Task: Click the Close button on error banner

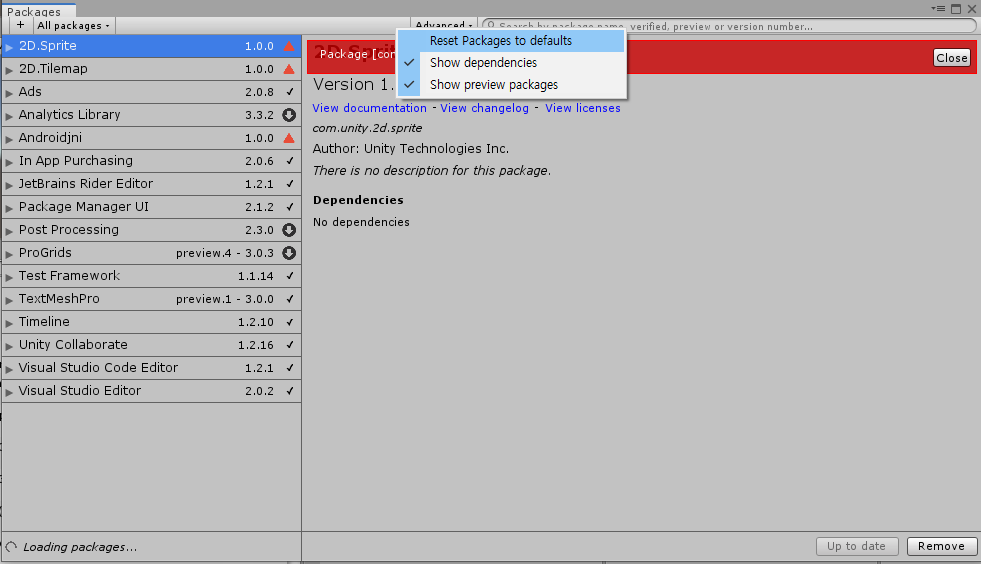Action: pyautogui.click(x=952, y=58)
